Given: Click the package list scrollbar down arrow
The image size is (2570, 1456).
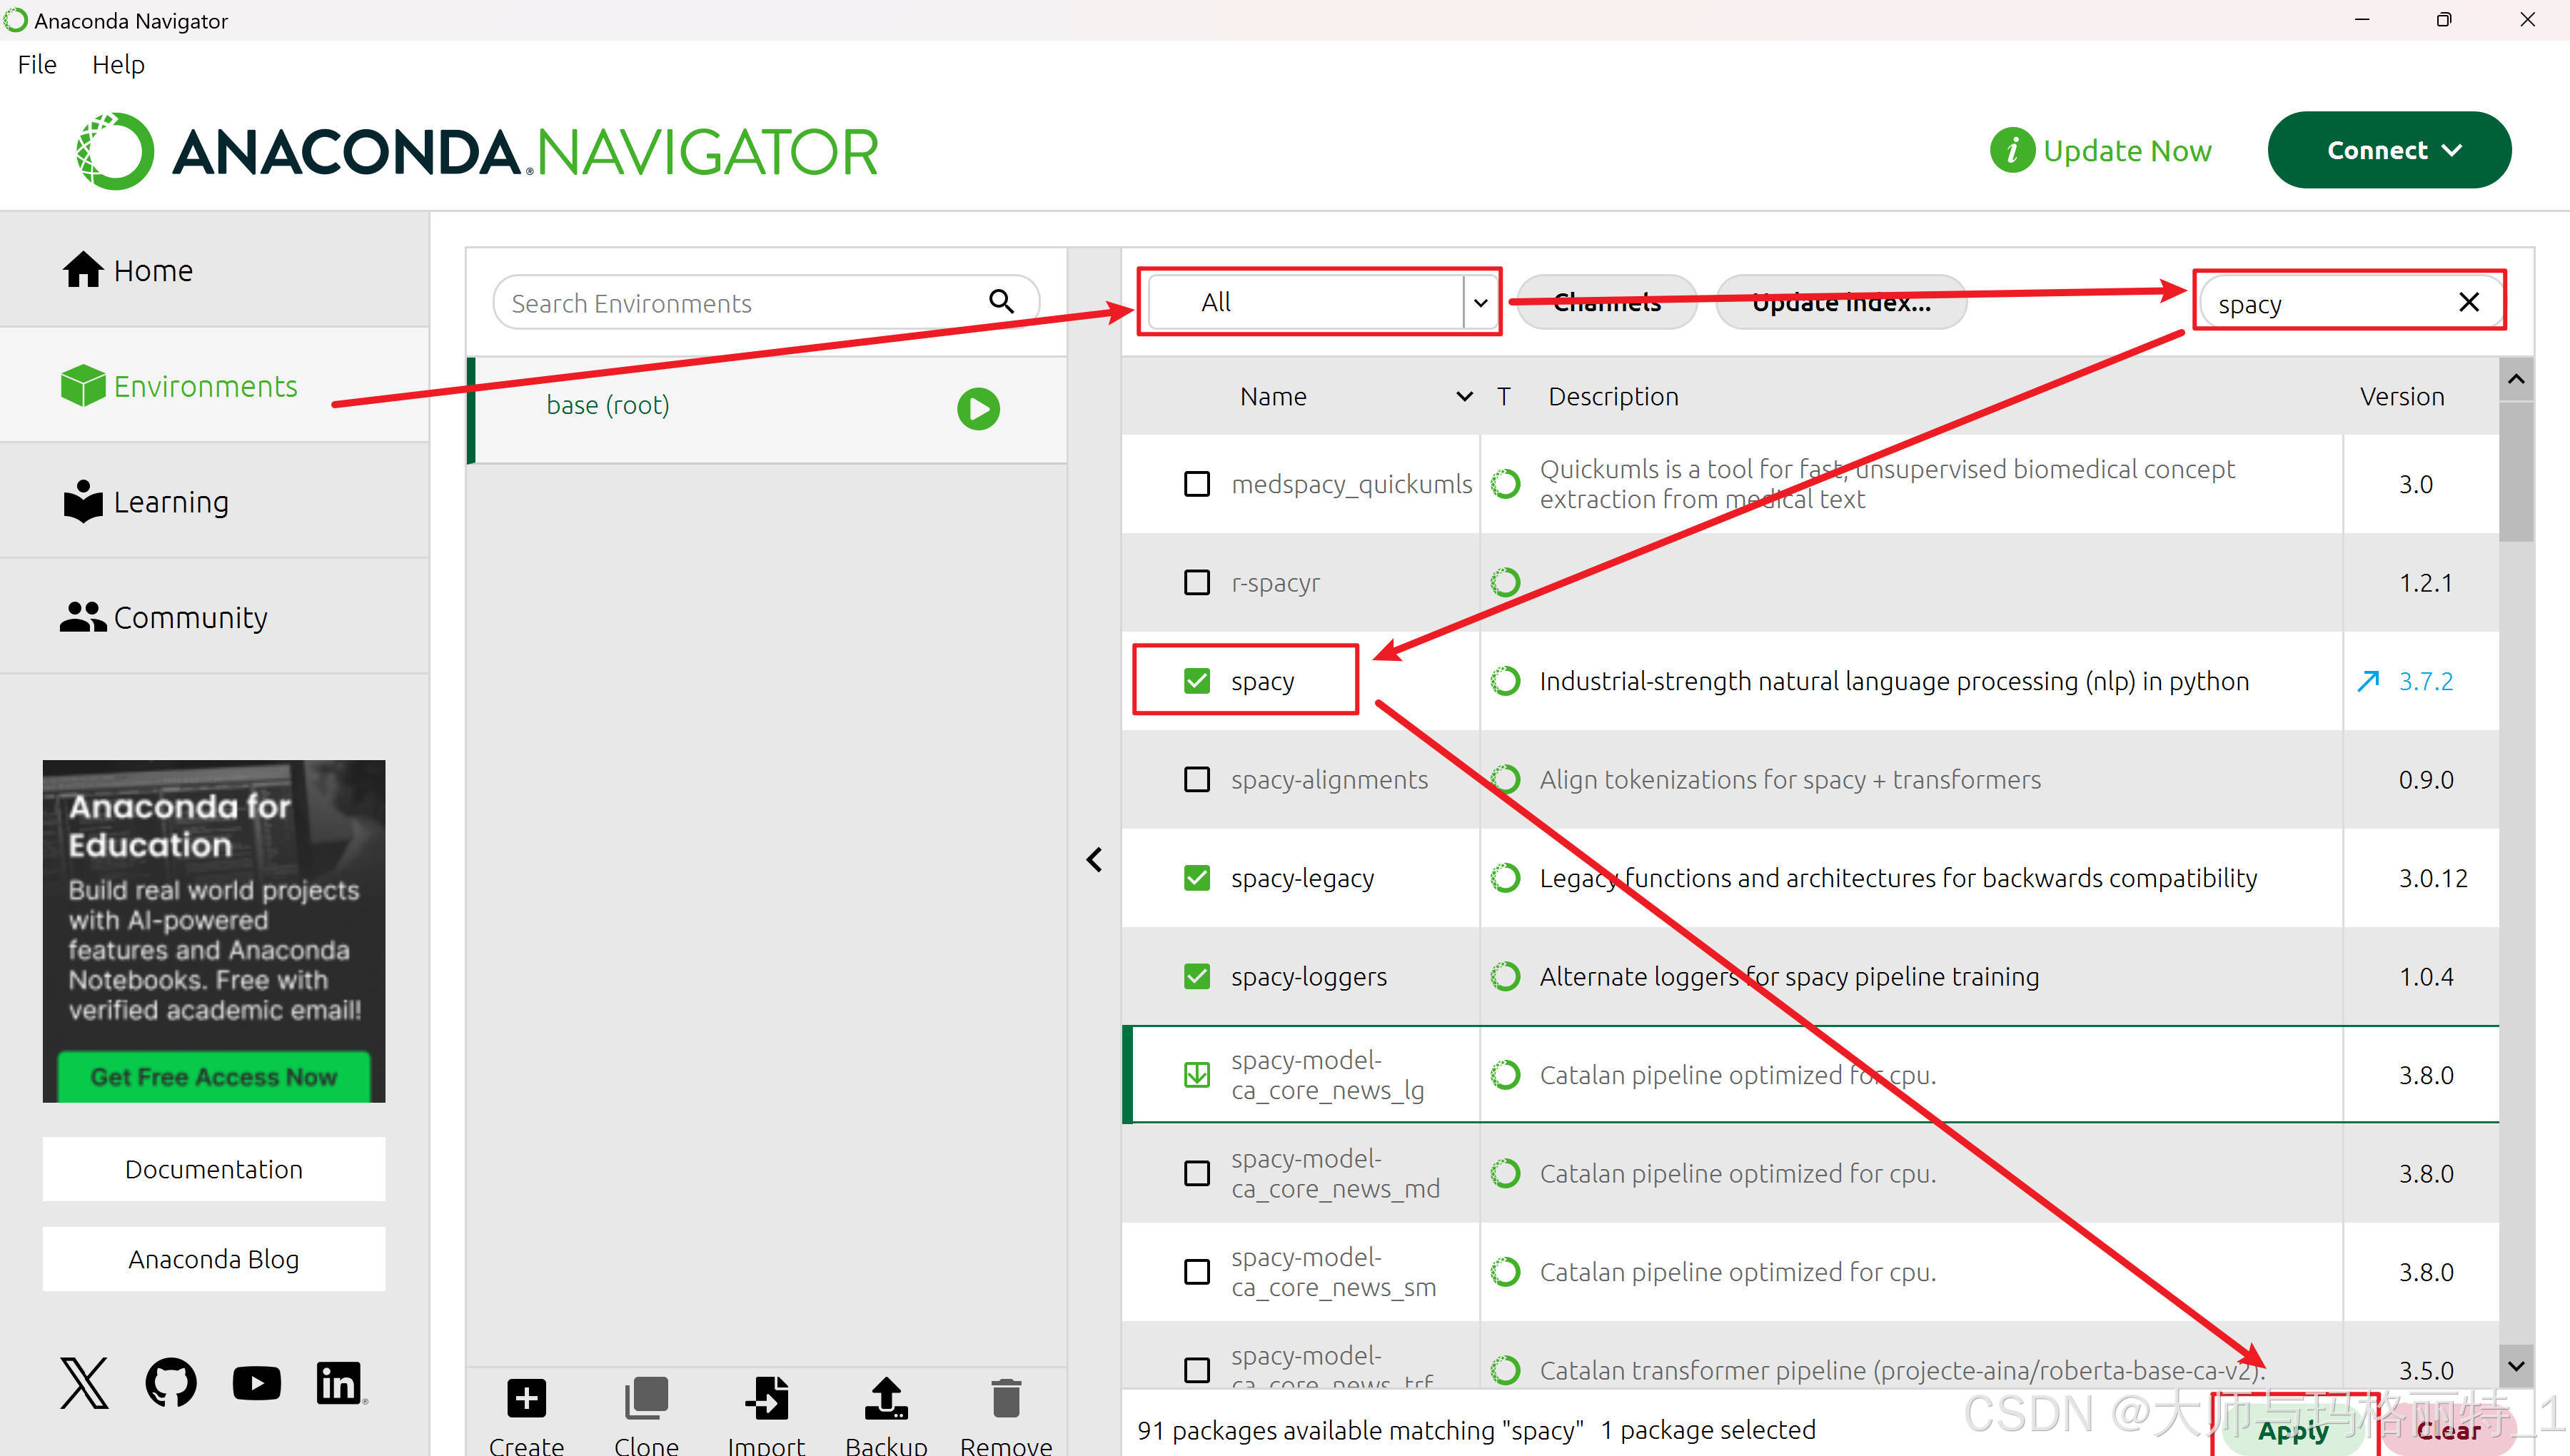Looking at the screenshot, I should [x=2516, y=1365].
